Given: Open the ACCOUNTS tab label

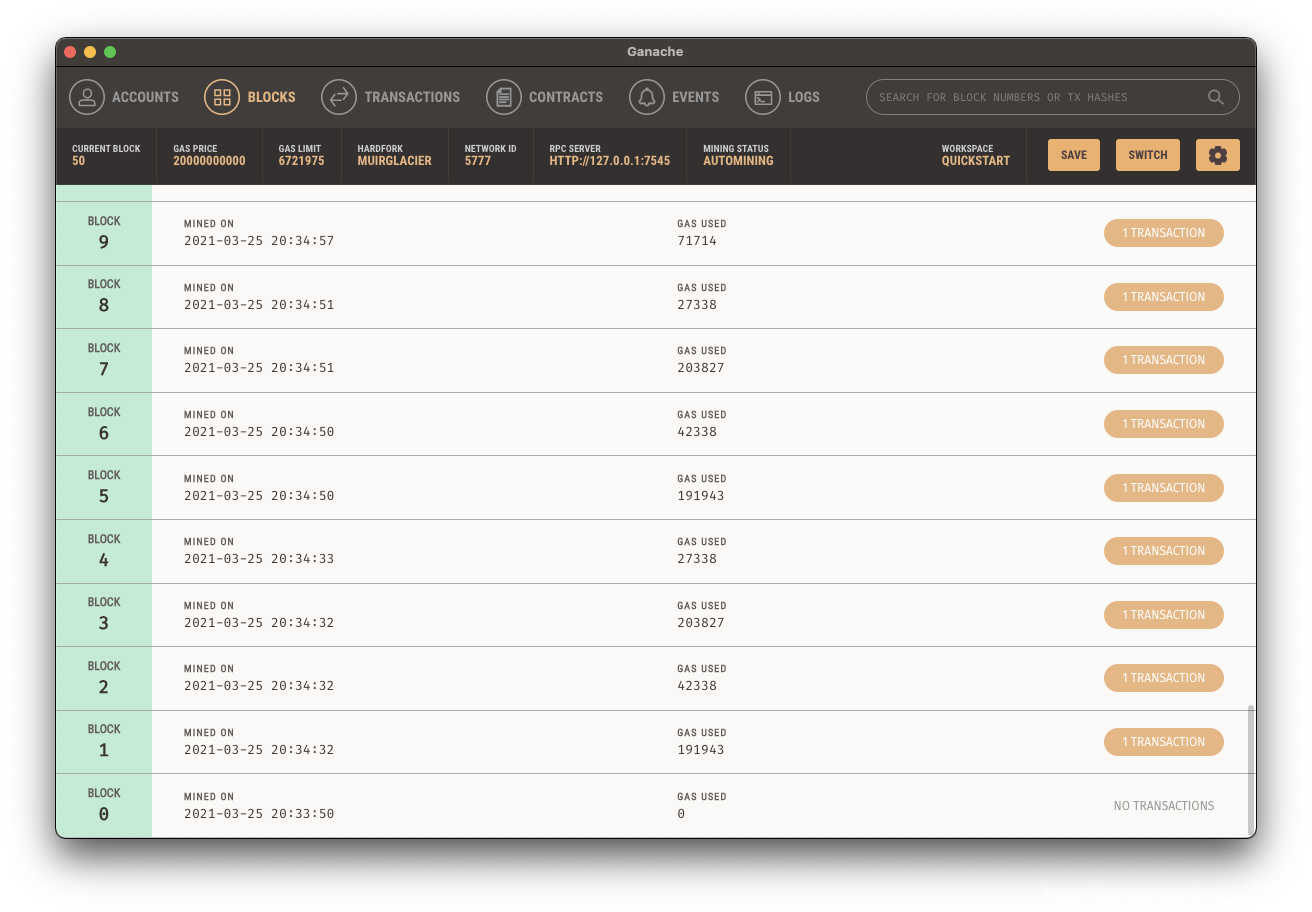Looking at the screenshot, I should point(145,97).
